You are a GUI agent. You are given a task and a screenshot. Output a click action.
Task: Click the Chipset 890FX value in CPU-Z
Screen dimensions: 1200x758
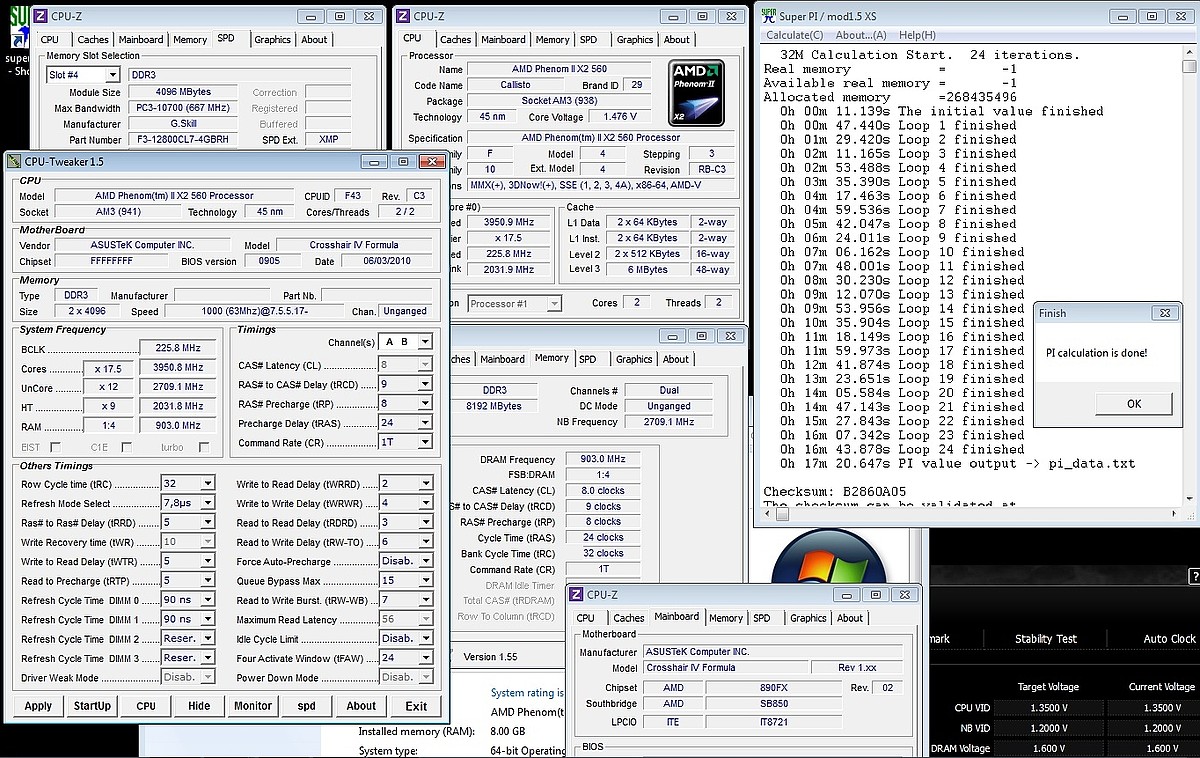coord(774,688)
